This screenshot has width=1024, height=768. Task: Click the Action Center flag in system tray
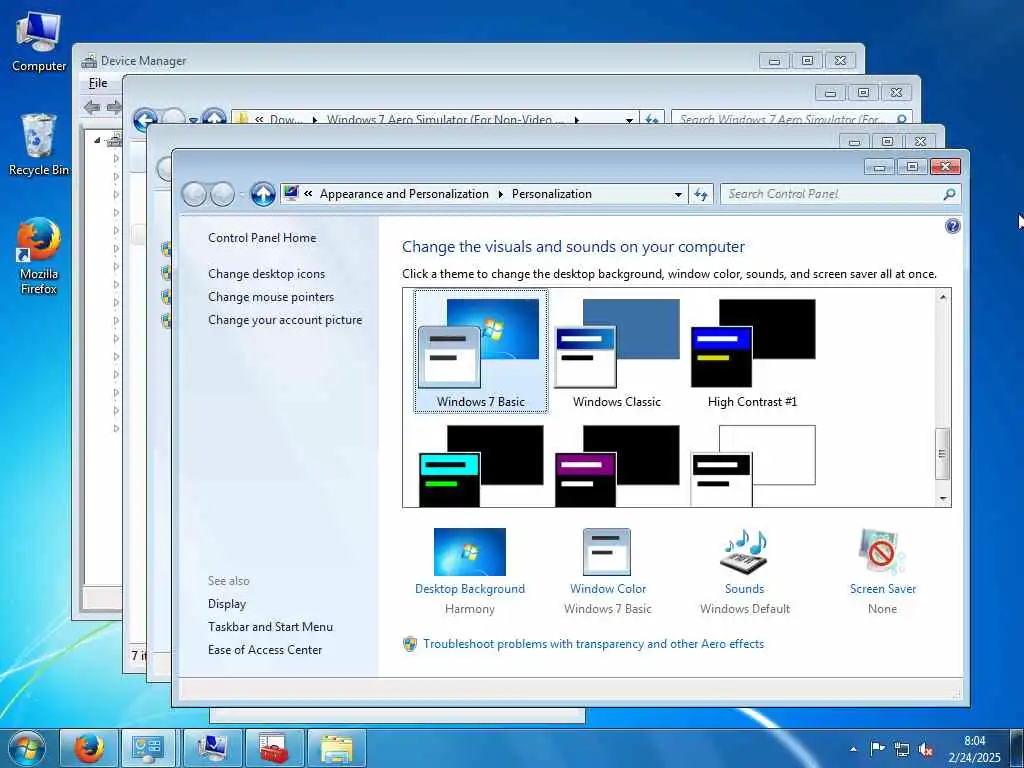(x=877, y=748)
